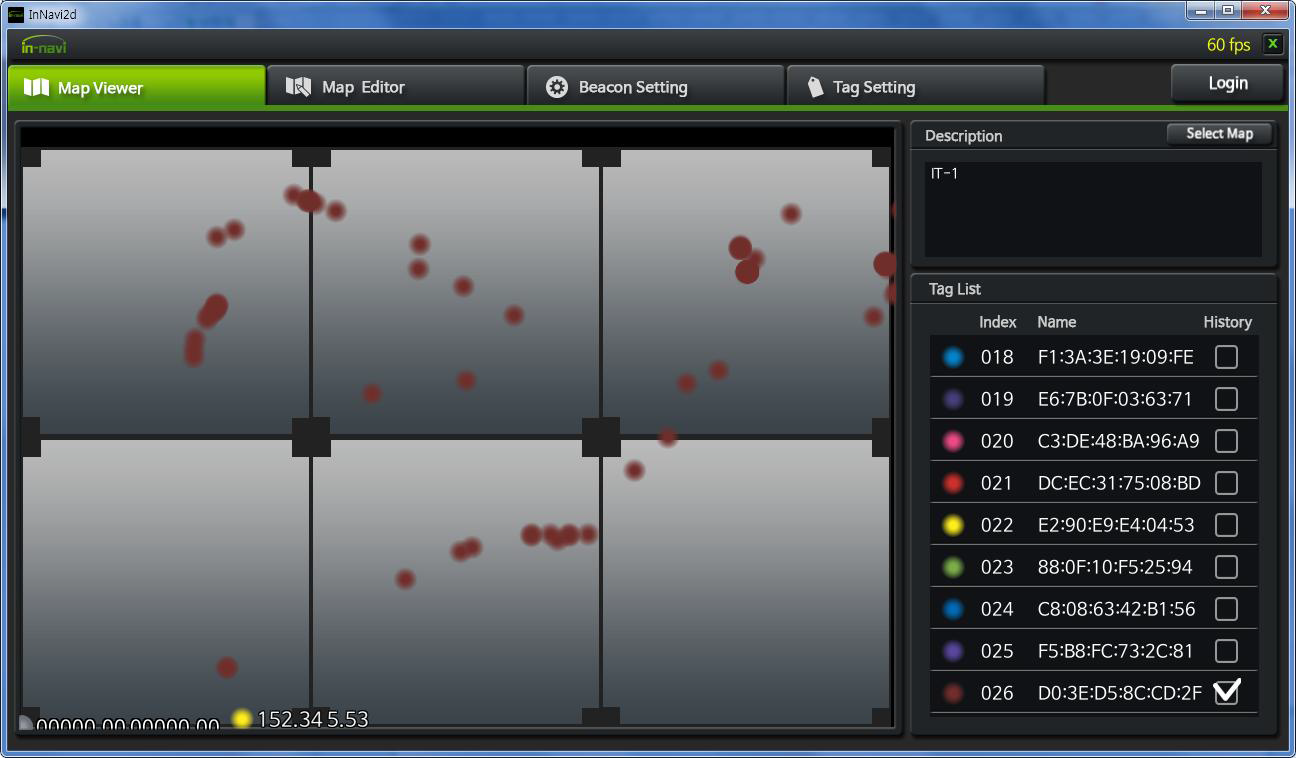
Task: Click the dark red dot of tag 026
Action: (953, 693)
